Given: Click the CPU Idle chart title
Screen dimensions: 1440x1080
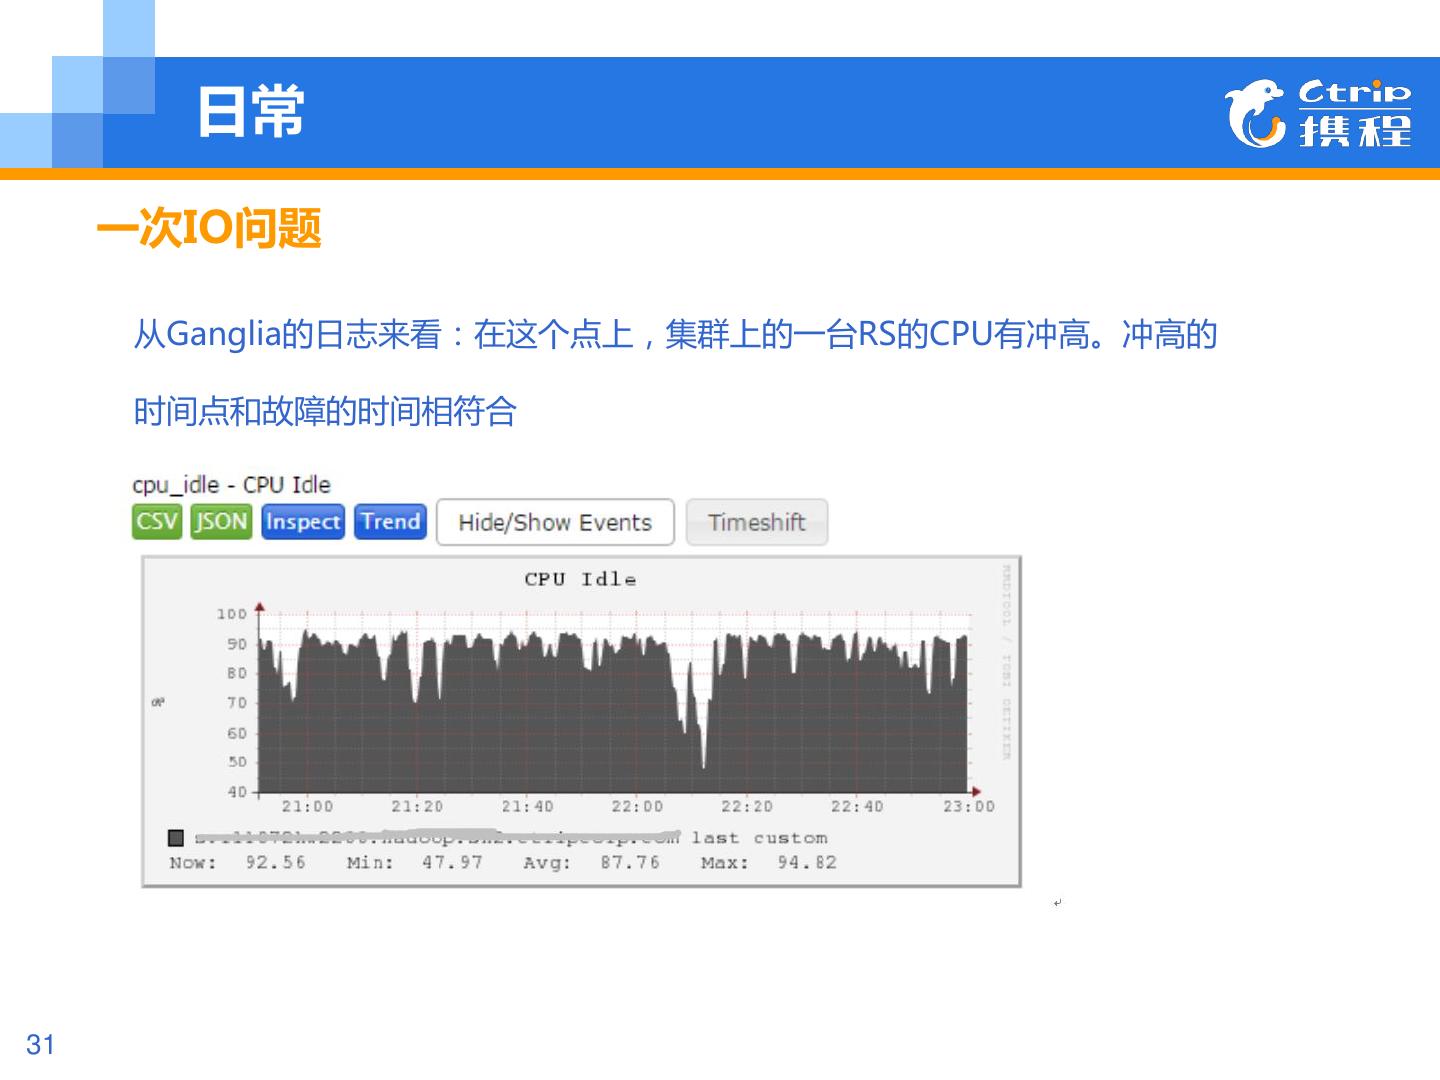Looking at the screenshot, I should click(580, 579).
